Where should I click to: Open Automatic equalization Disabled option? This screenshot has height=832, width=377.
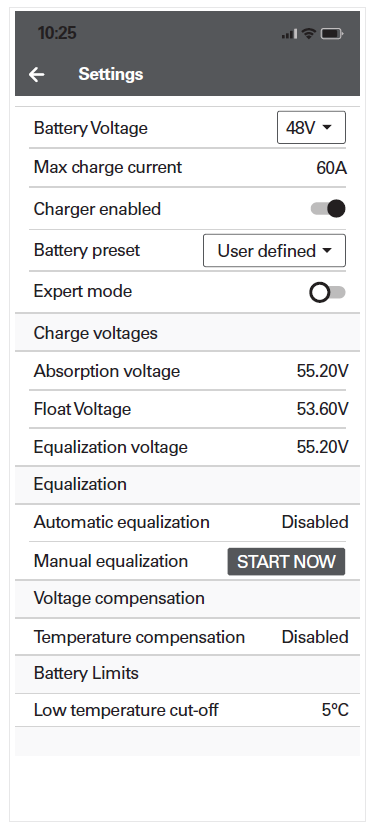187,523
